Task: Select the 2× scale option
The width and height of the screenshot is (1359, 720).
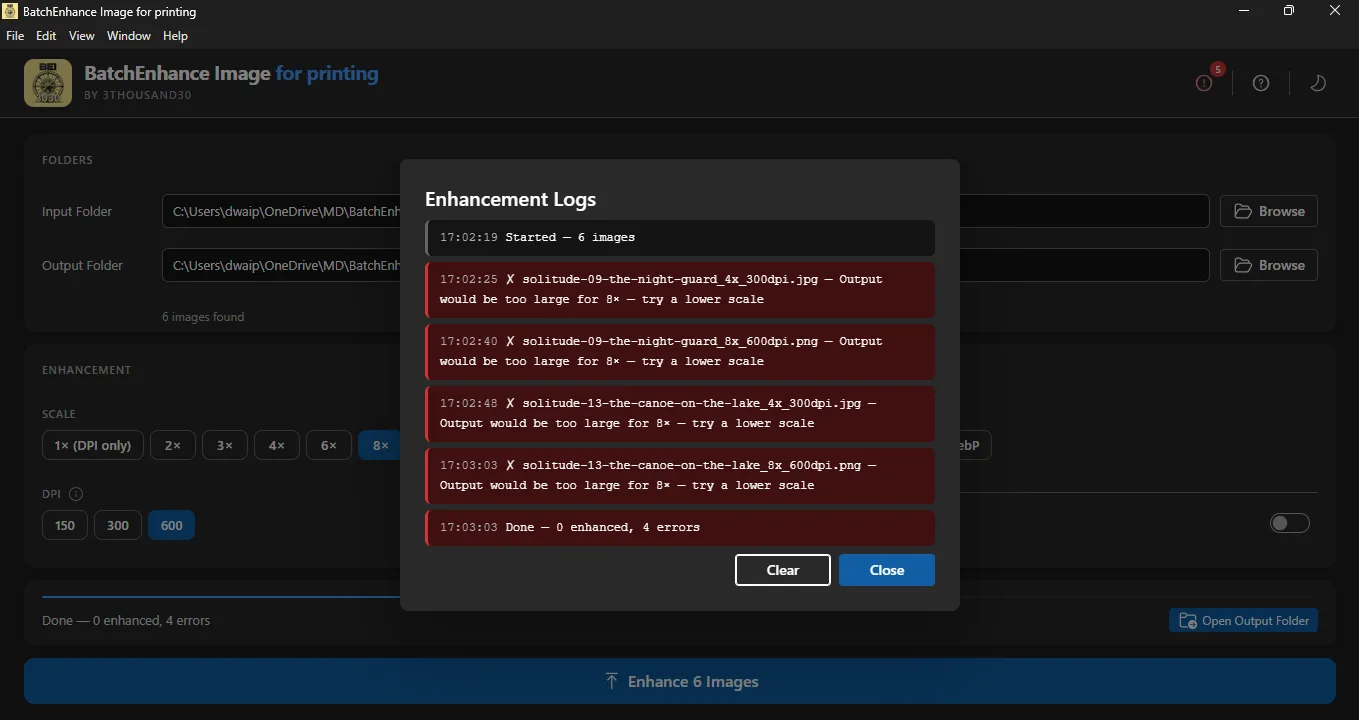Action: click(x=173, y=445)
